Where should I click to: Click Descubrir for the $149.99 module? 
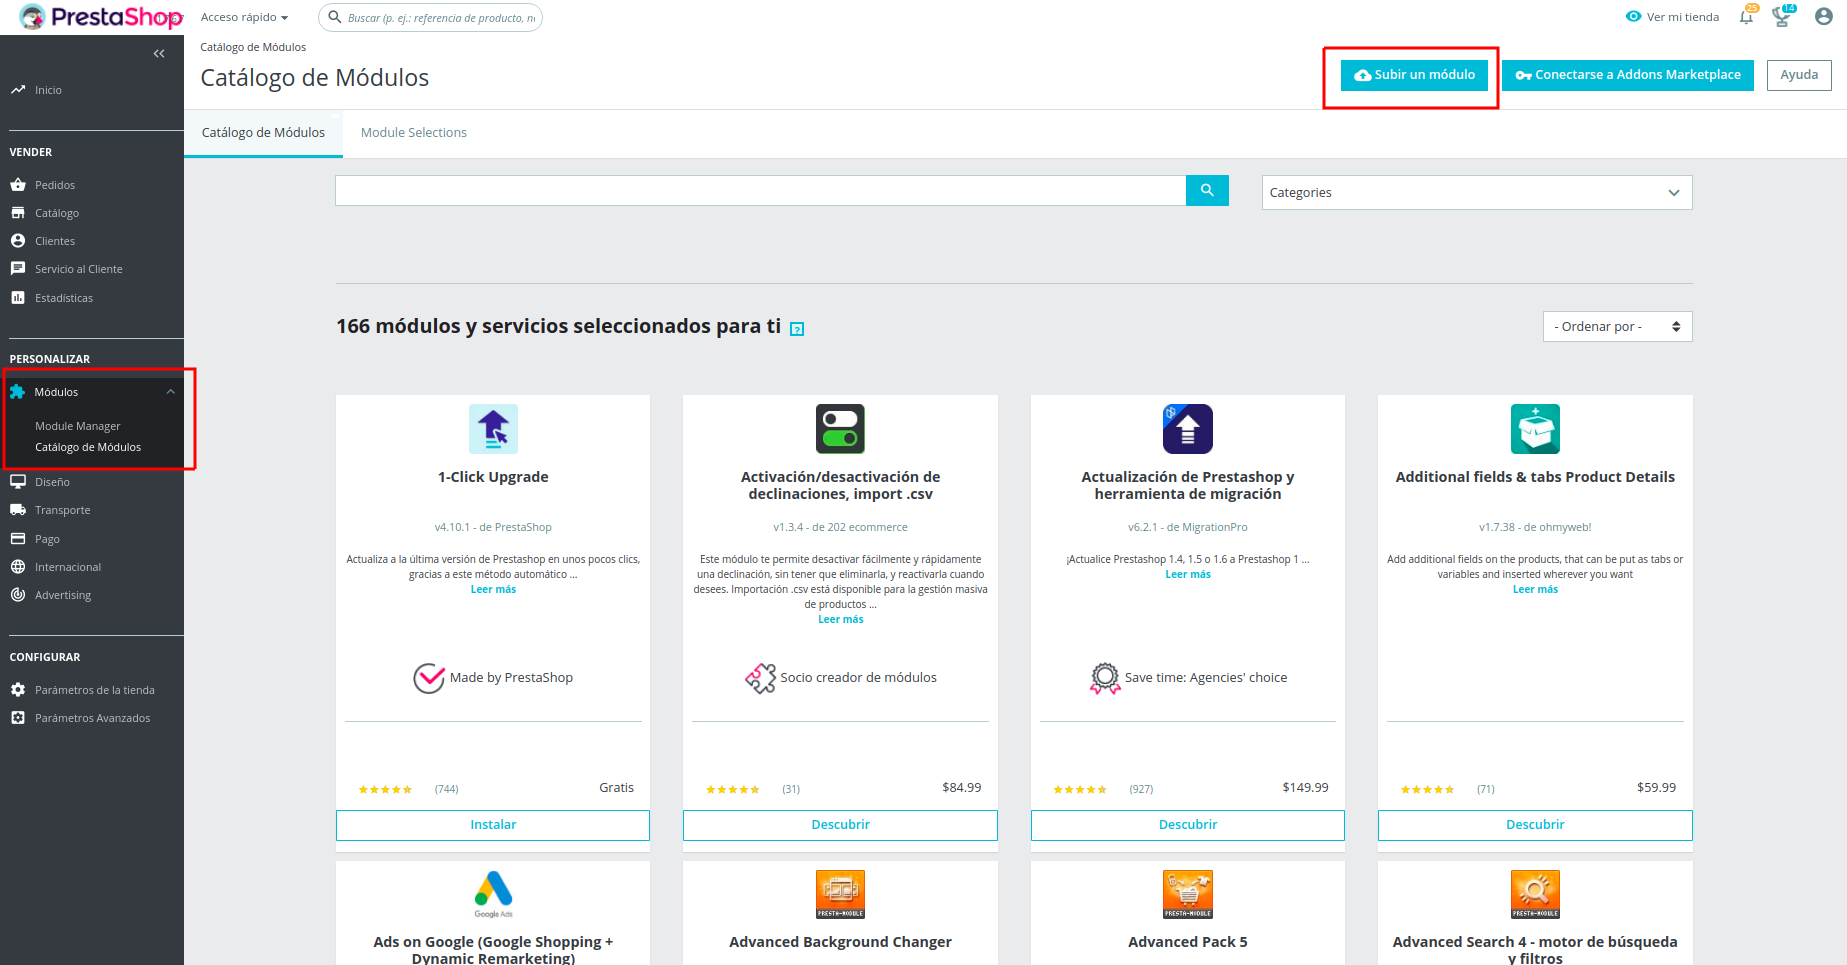click(x=1188, y=825)
